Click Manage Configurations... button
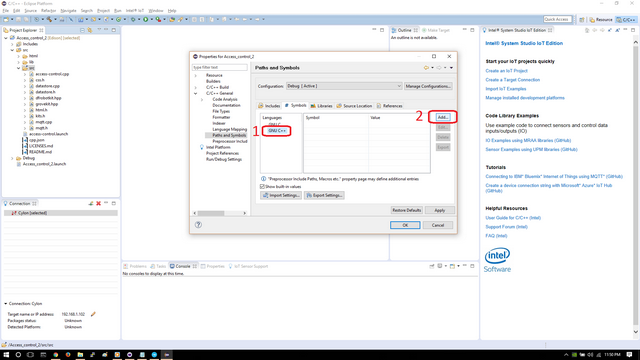 tap(428, 86)
